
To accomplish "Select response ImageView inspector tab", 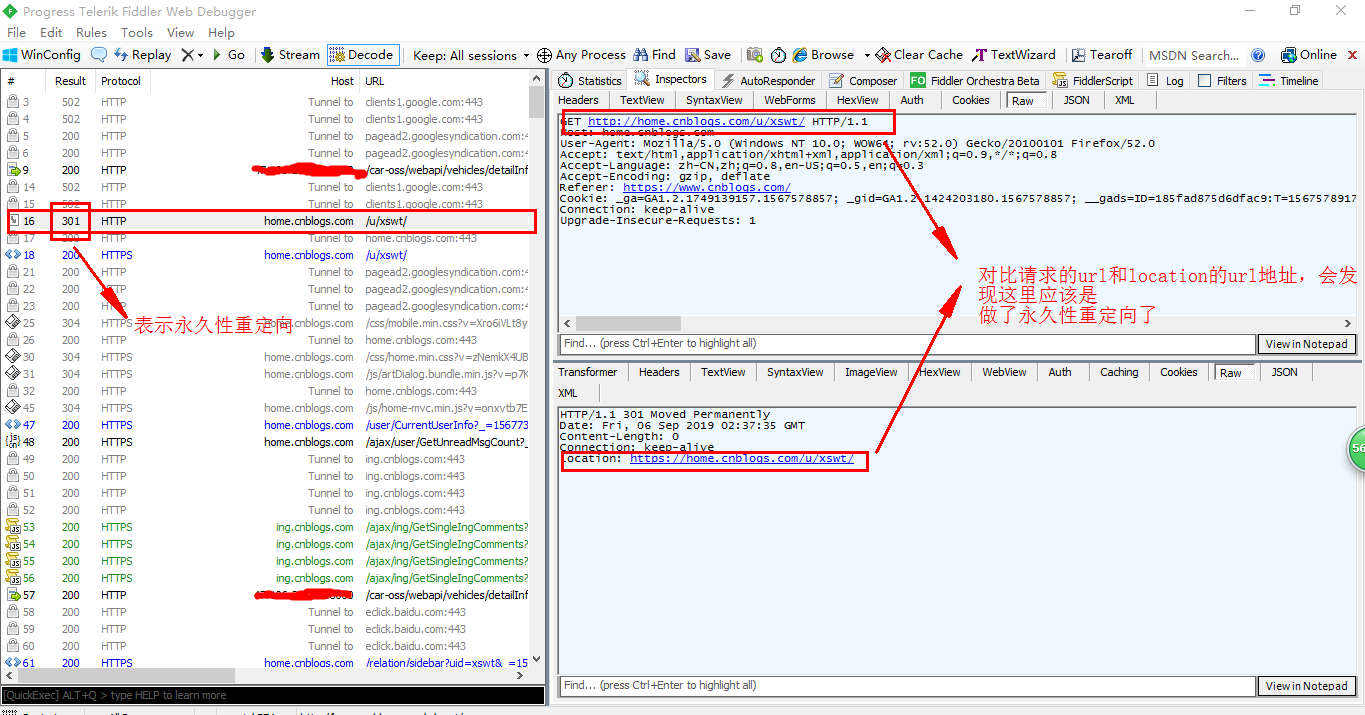I will pyautogui.click(x=871, y=372).
